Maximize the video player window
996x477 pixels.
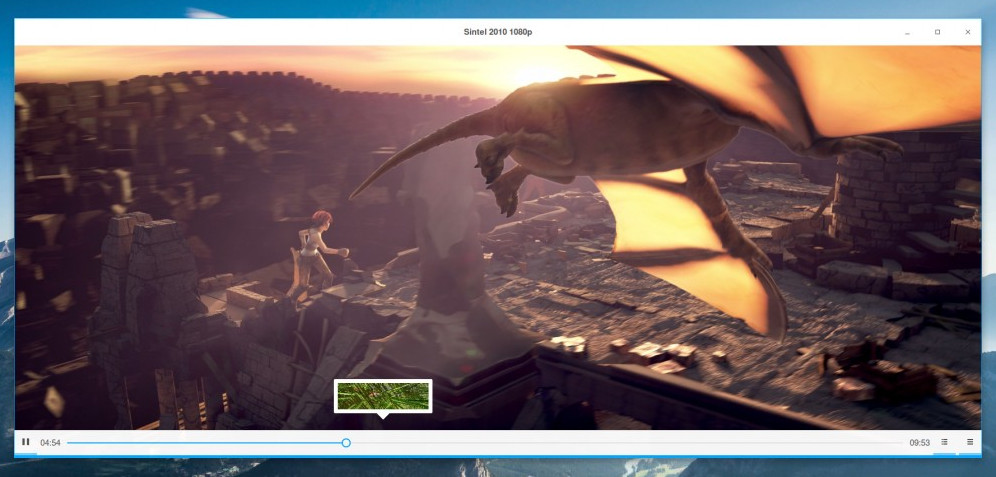click(x=937, y=32)
